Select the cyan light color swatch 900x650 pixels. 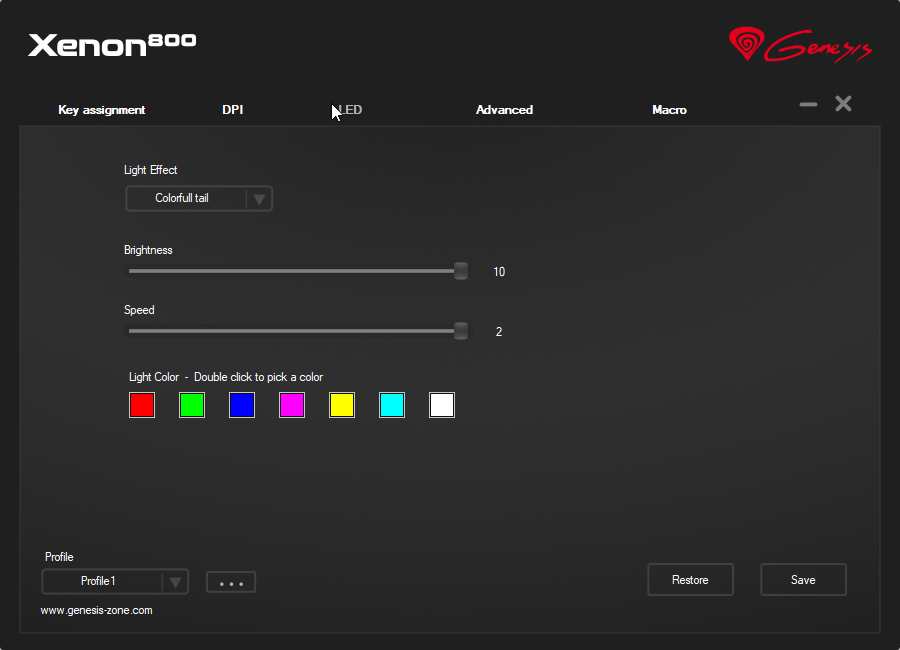[x=391, y=405]
